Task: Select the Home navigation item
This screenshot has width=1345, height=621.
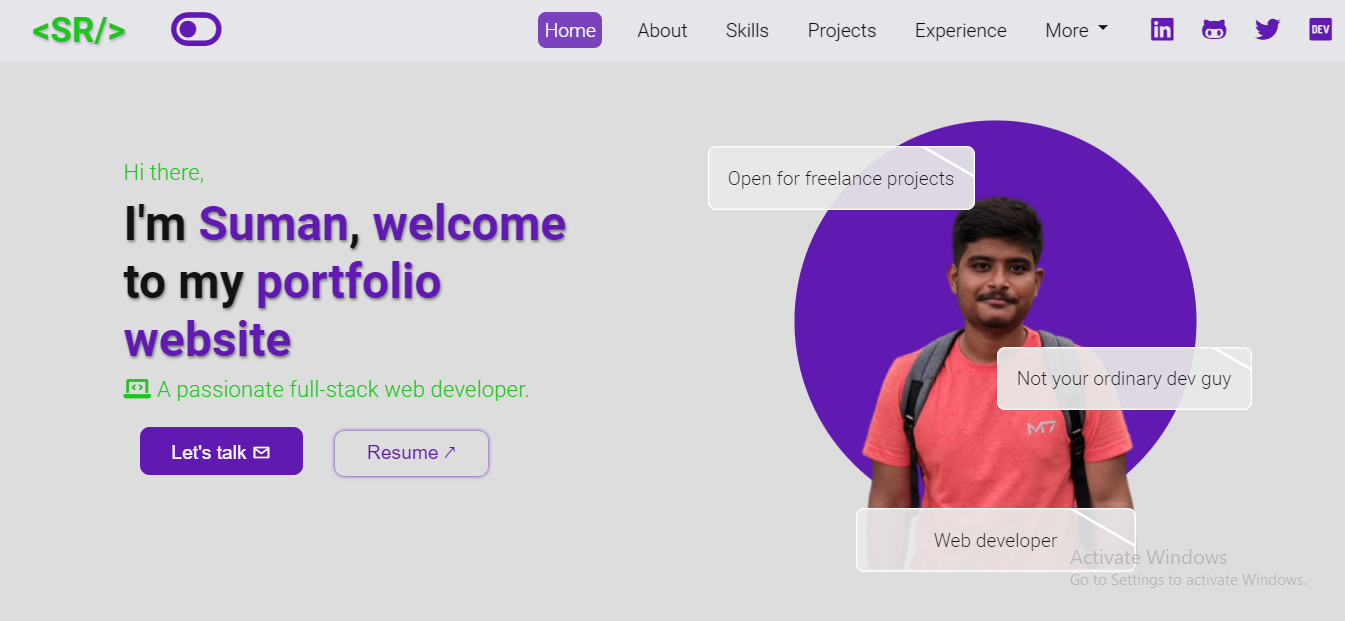Action: pyautogui.click(x=569, y=30)
